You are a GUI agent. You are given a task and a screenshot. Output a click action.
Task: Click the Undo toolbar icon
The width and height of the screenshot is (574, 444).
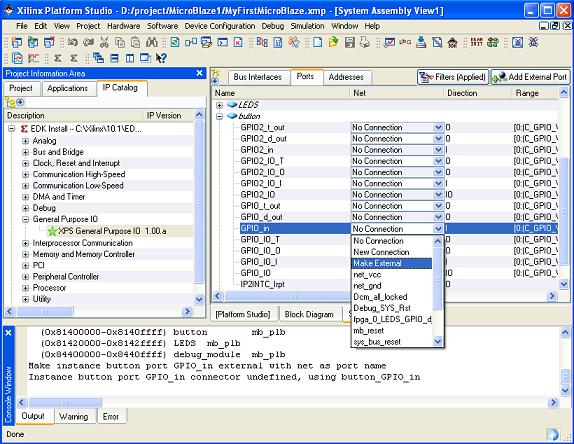coord(72,42)
